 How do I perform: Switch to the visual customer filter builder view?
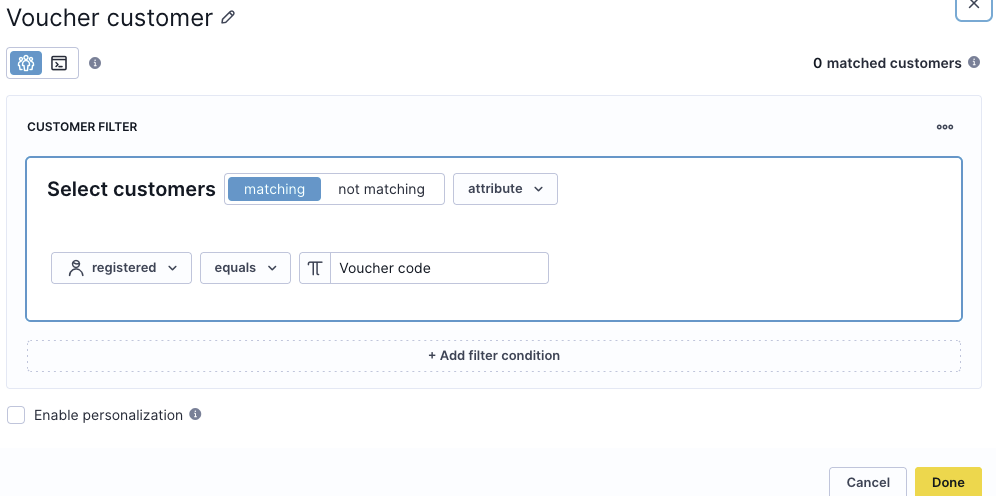tap(26, 63)
